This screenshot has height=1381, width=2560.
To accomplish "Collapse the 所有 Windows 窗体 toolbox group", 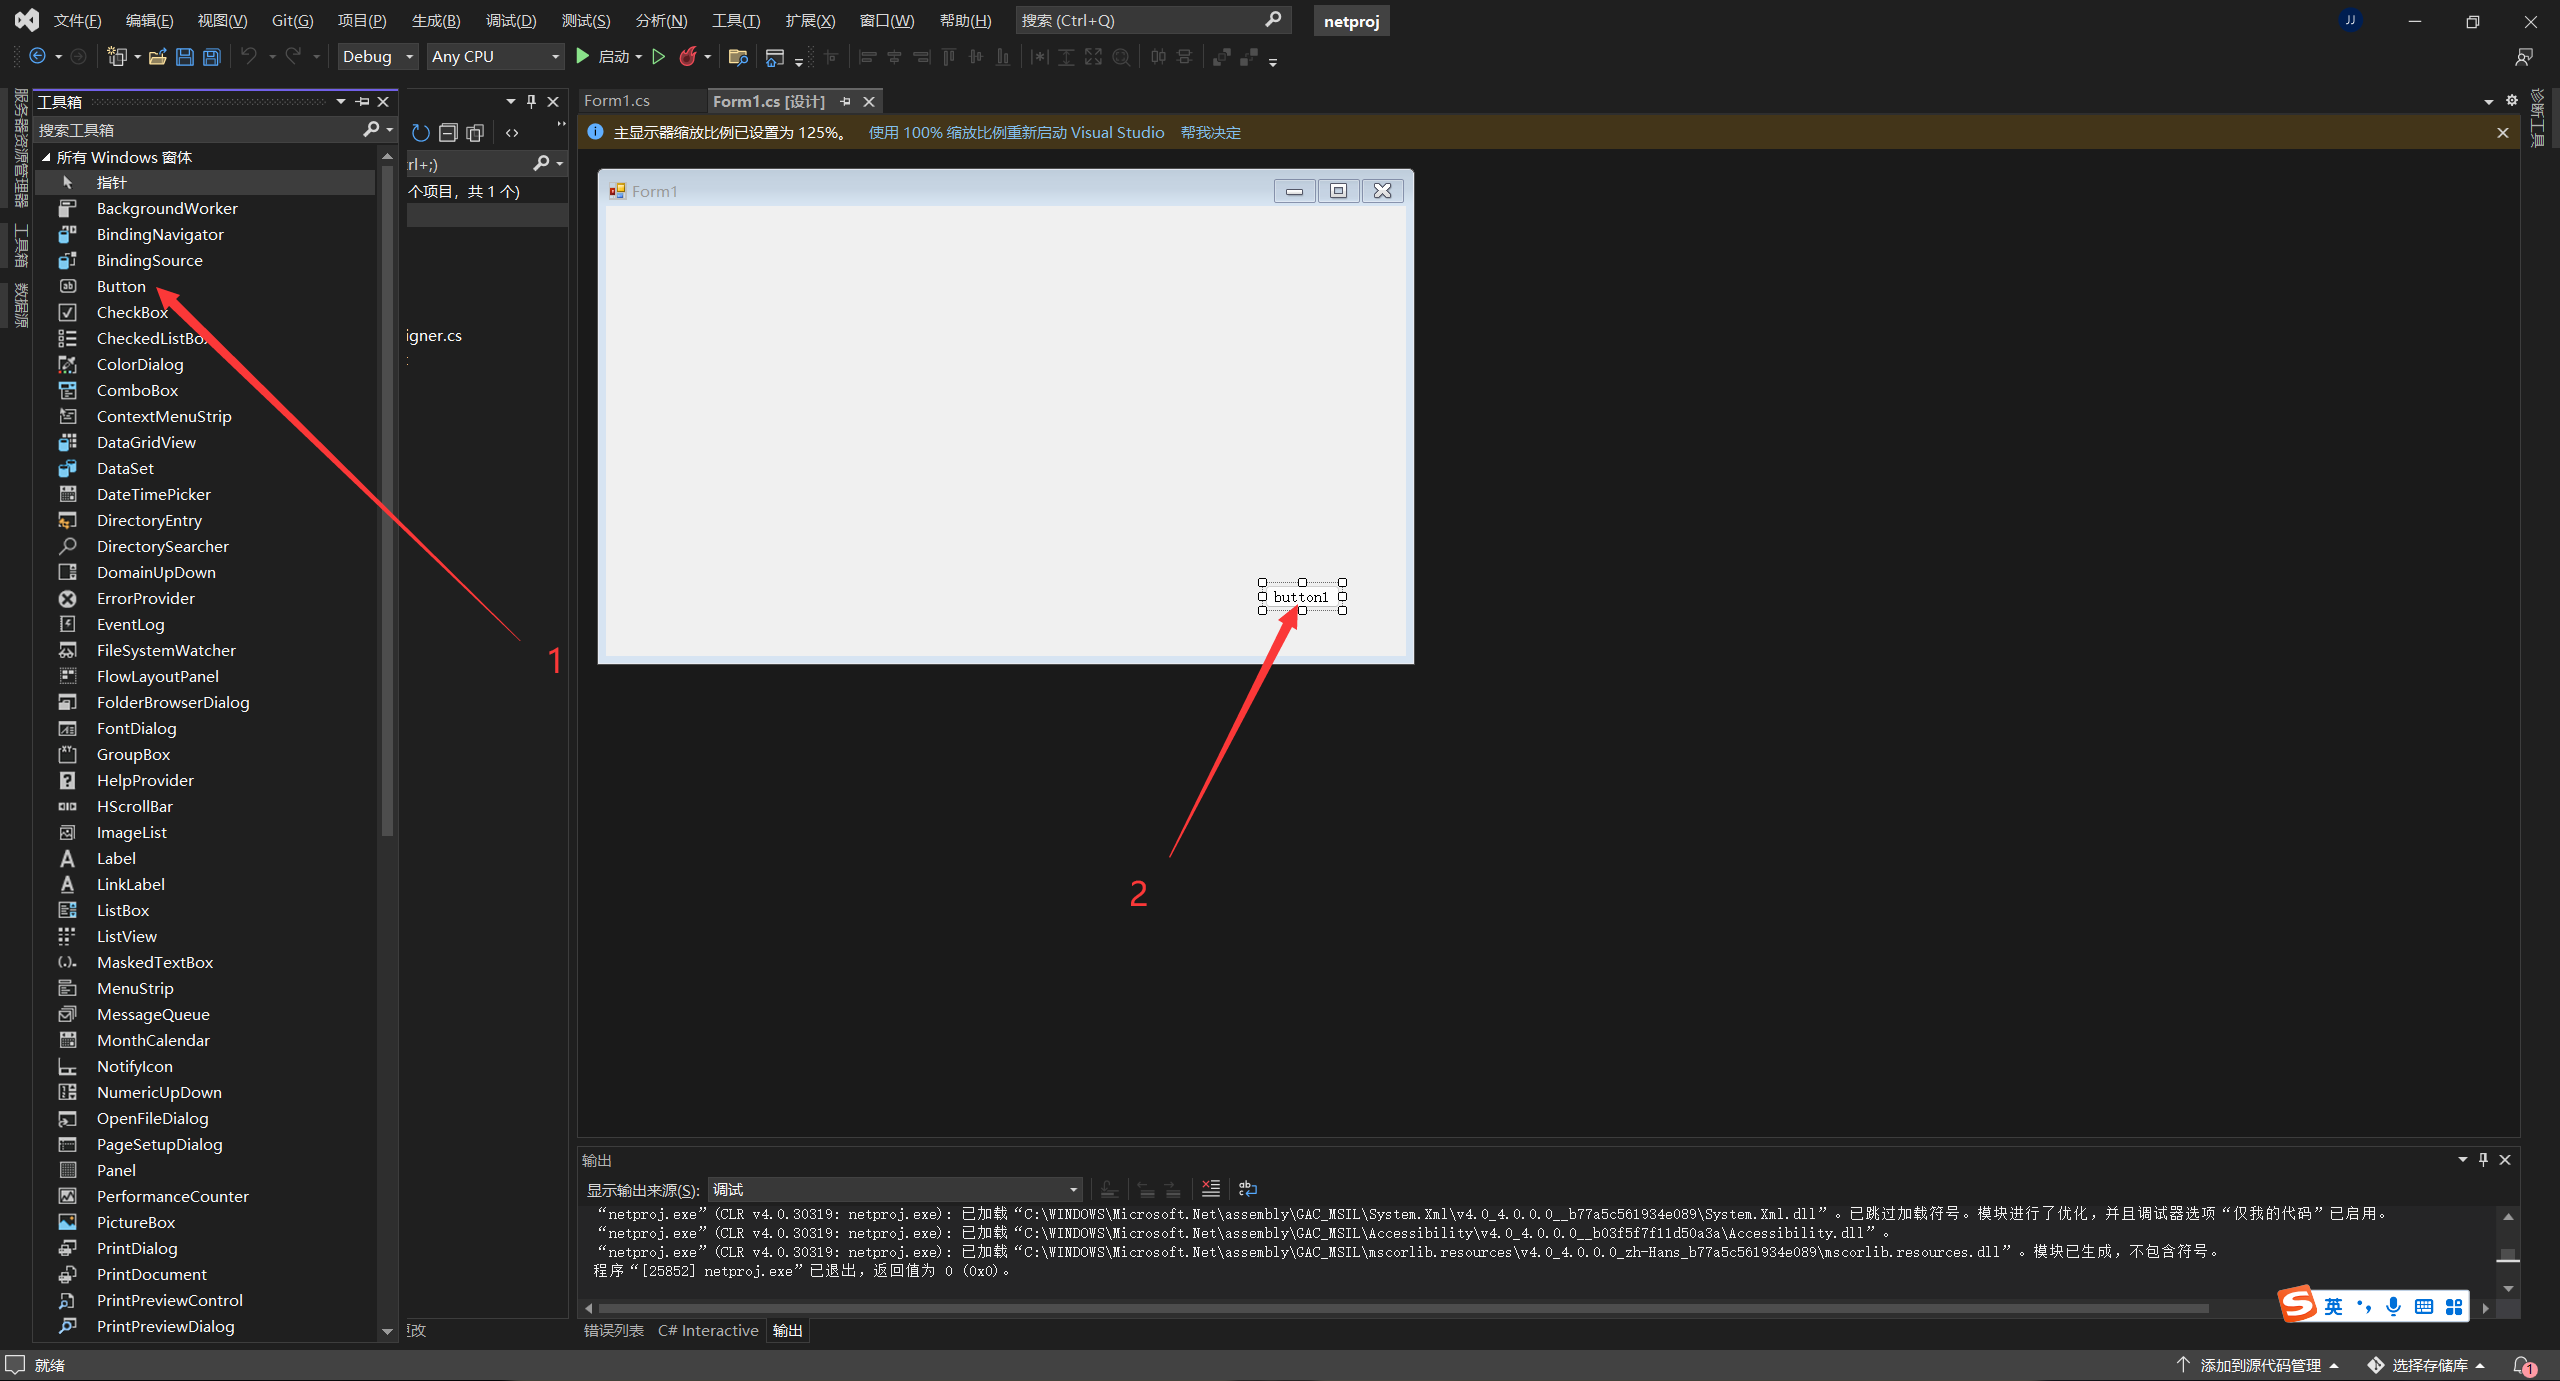I will tap(46, 158).
